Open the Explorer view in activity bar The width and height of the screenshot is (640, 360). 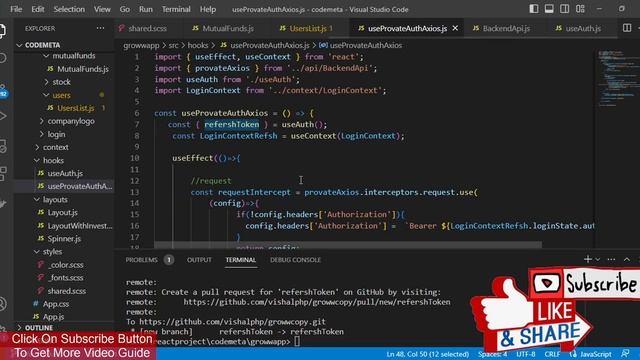point(2,31)
